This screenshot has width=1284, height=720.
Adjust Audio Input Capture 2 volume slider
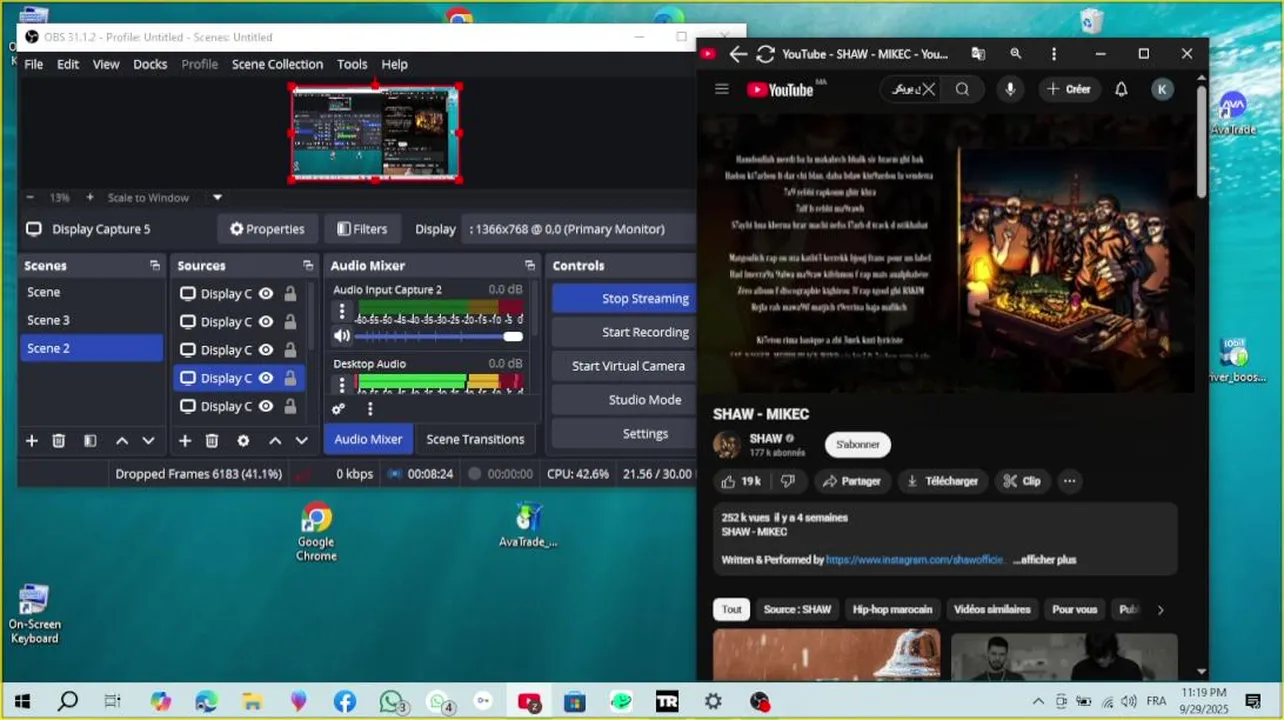click(438, 337)
